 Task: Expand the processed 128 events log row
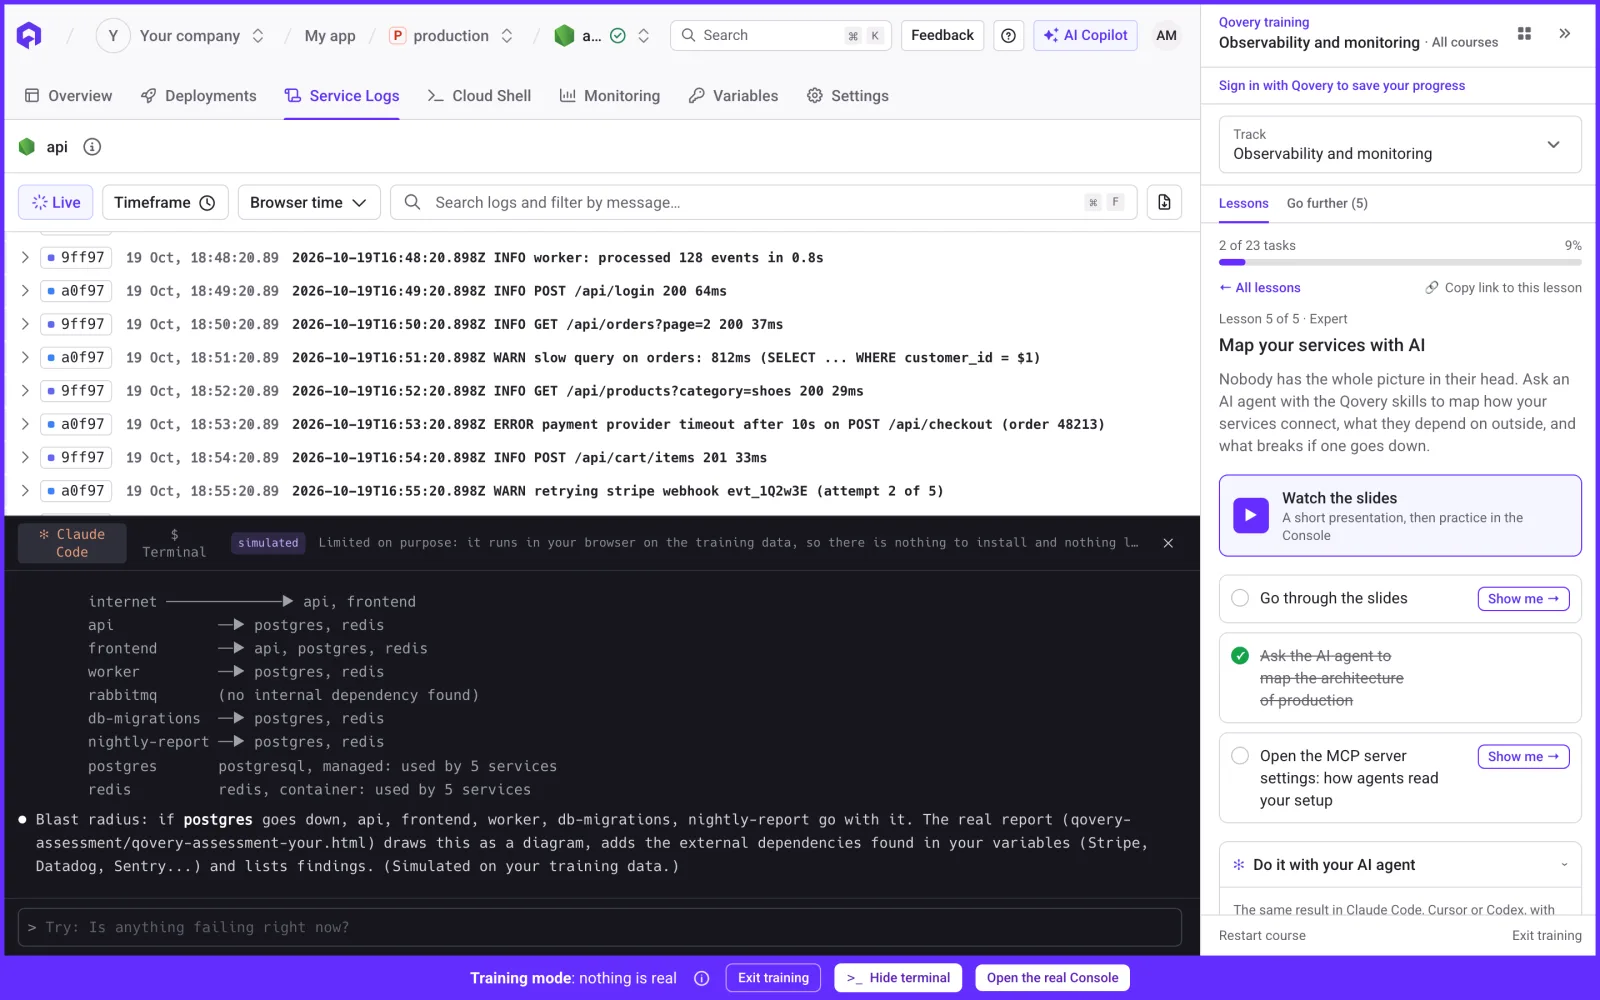click(x=25, y=258)
